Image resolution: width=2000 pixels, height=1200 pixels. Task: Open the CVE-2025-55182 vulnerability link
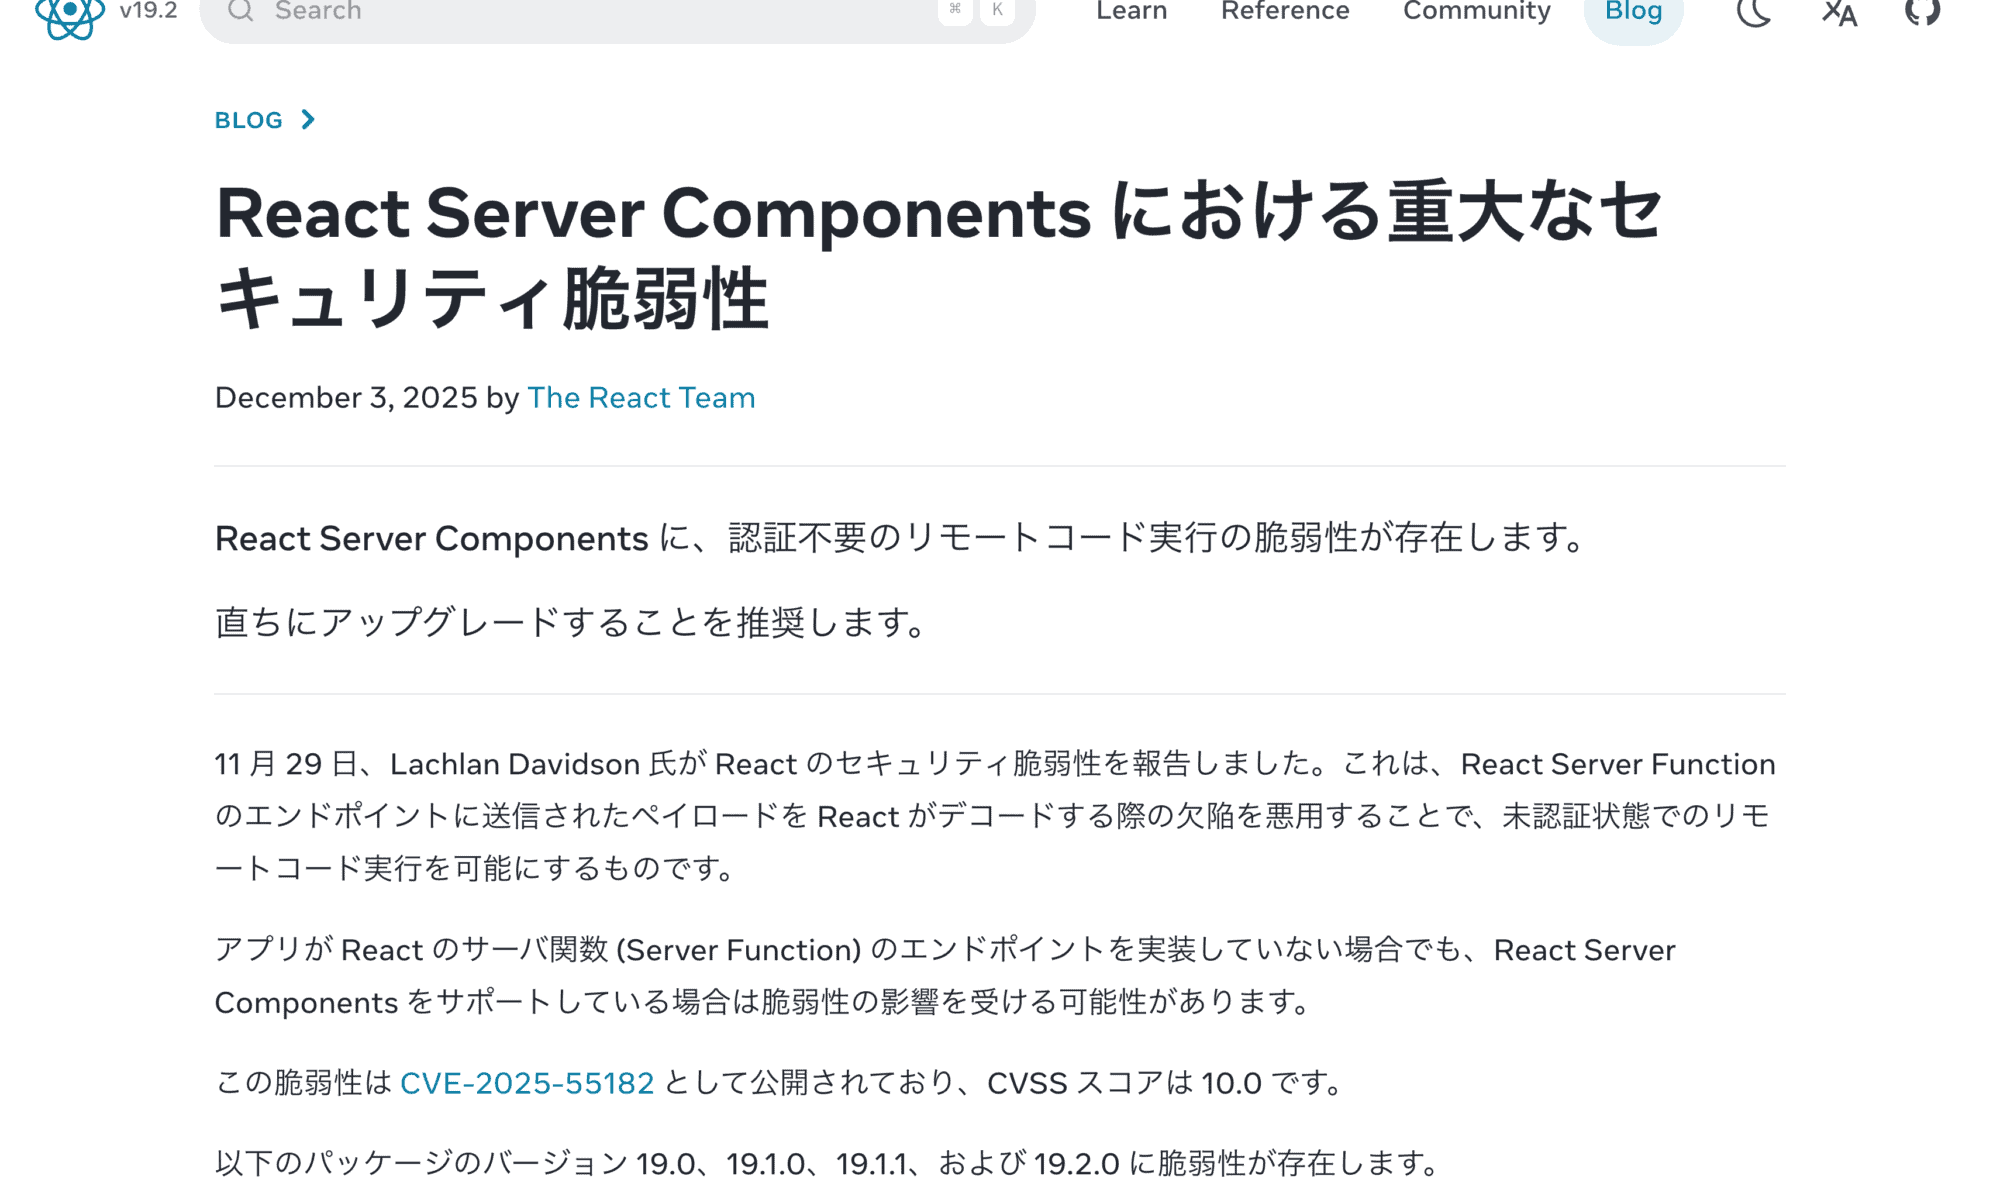tap(527, 1082)
